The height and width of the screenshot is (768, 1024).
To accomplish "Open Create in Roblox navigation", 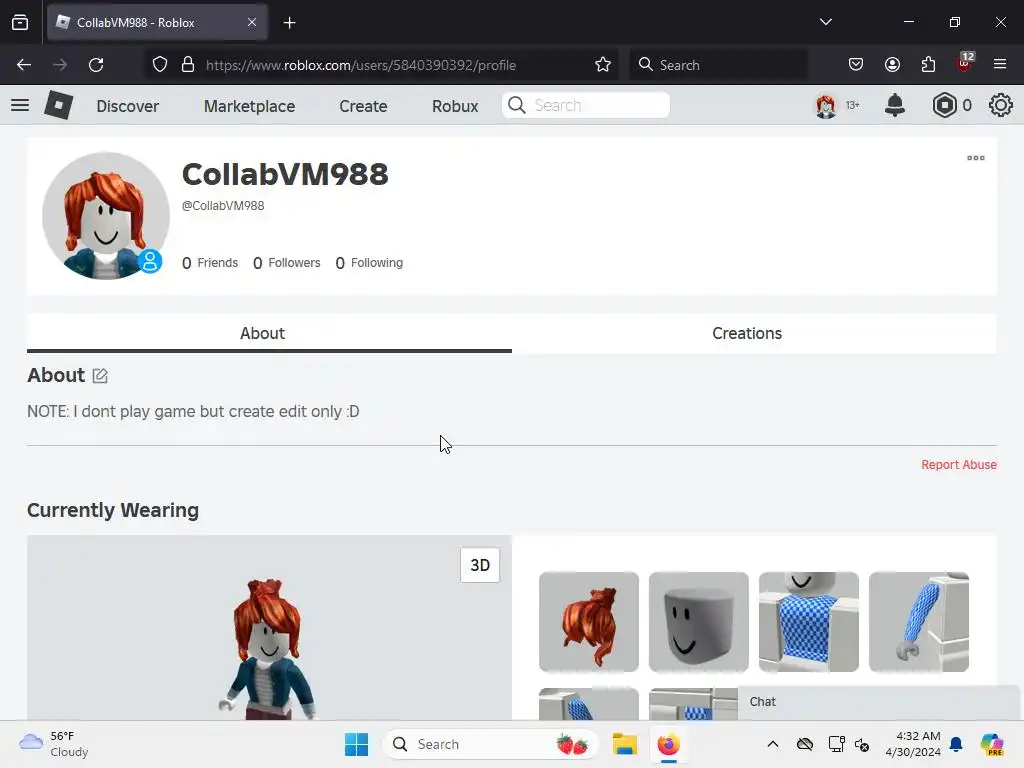I will pos(363,106).
